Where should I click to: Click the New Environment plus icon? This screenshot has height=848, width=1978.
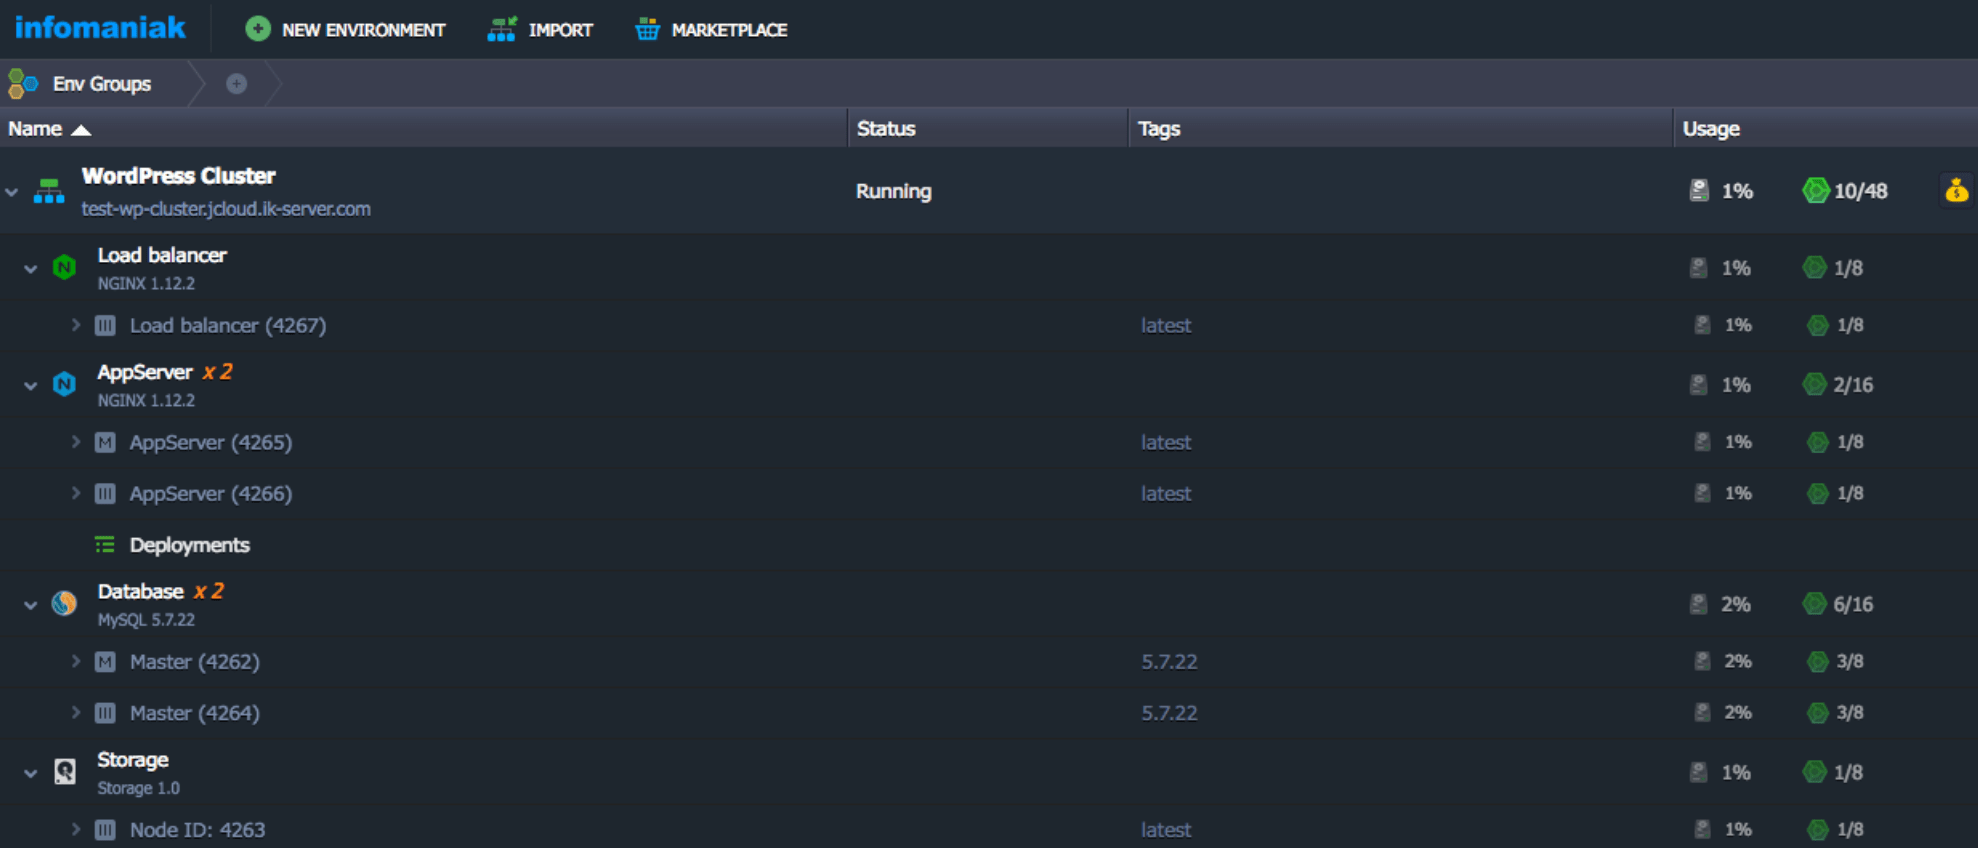point(258,29)
